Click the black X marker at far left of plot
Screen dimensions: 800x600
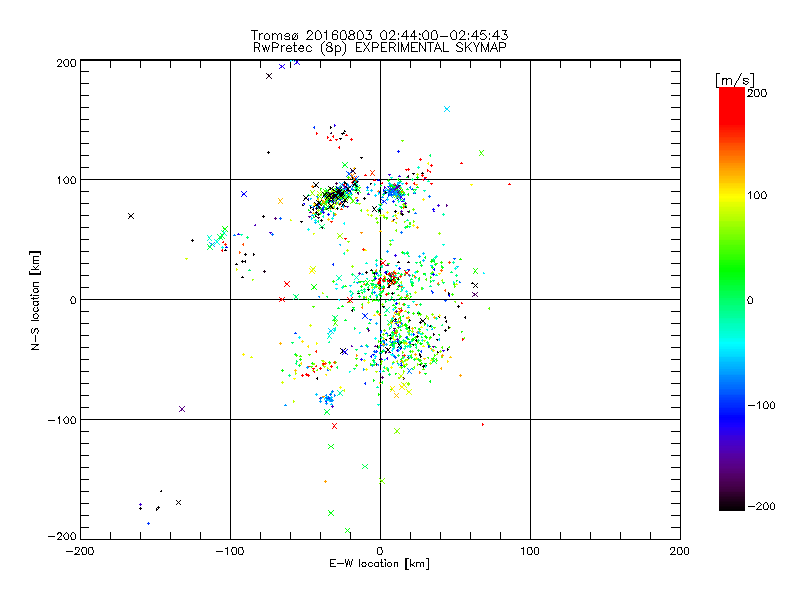[131, 216]
